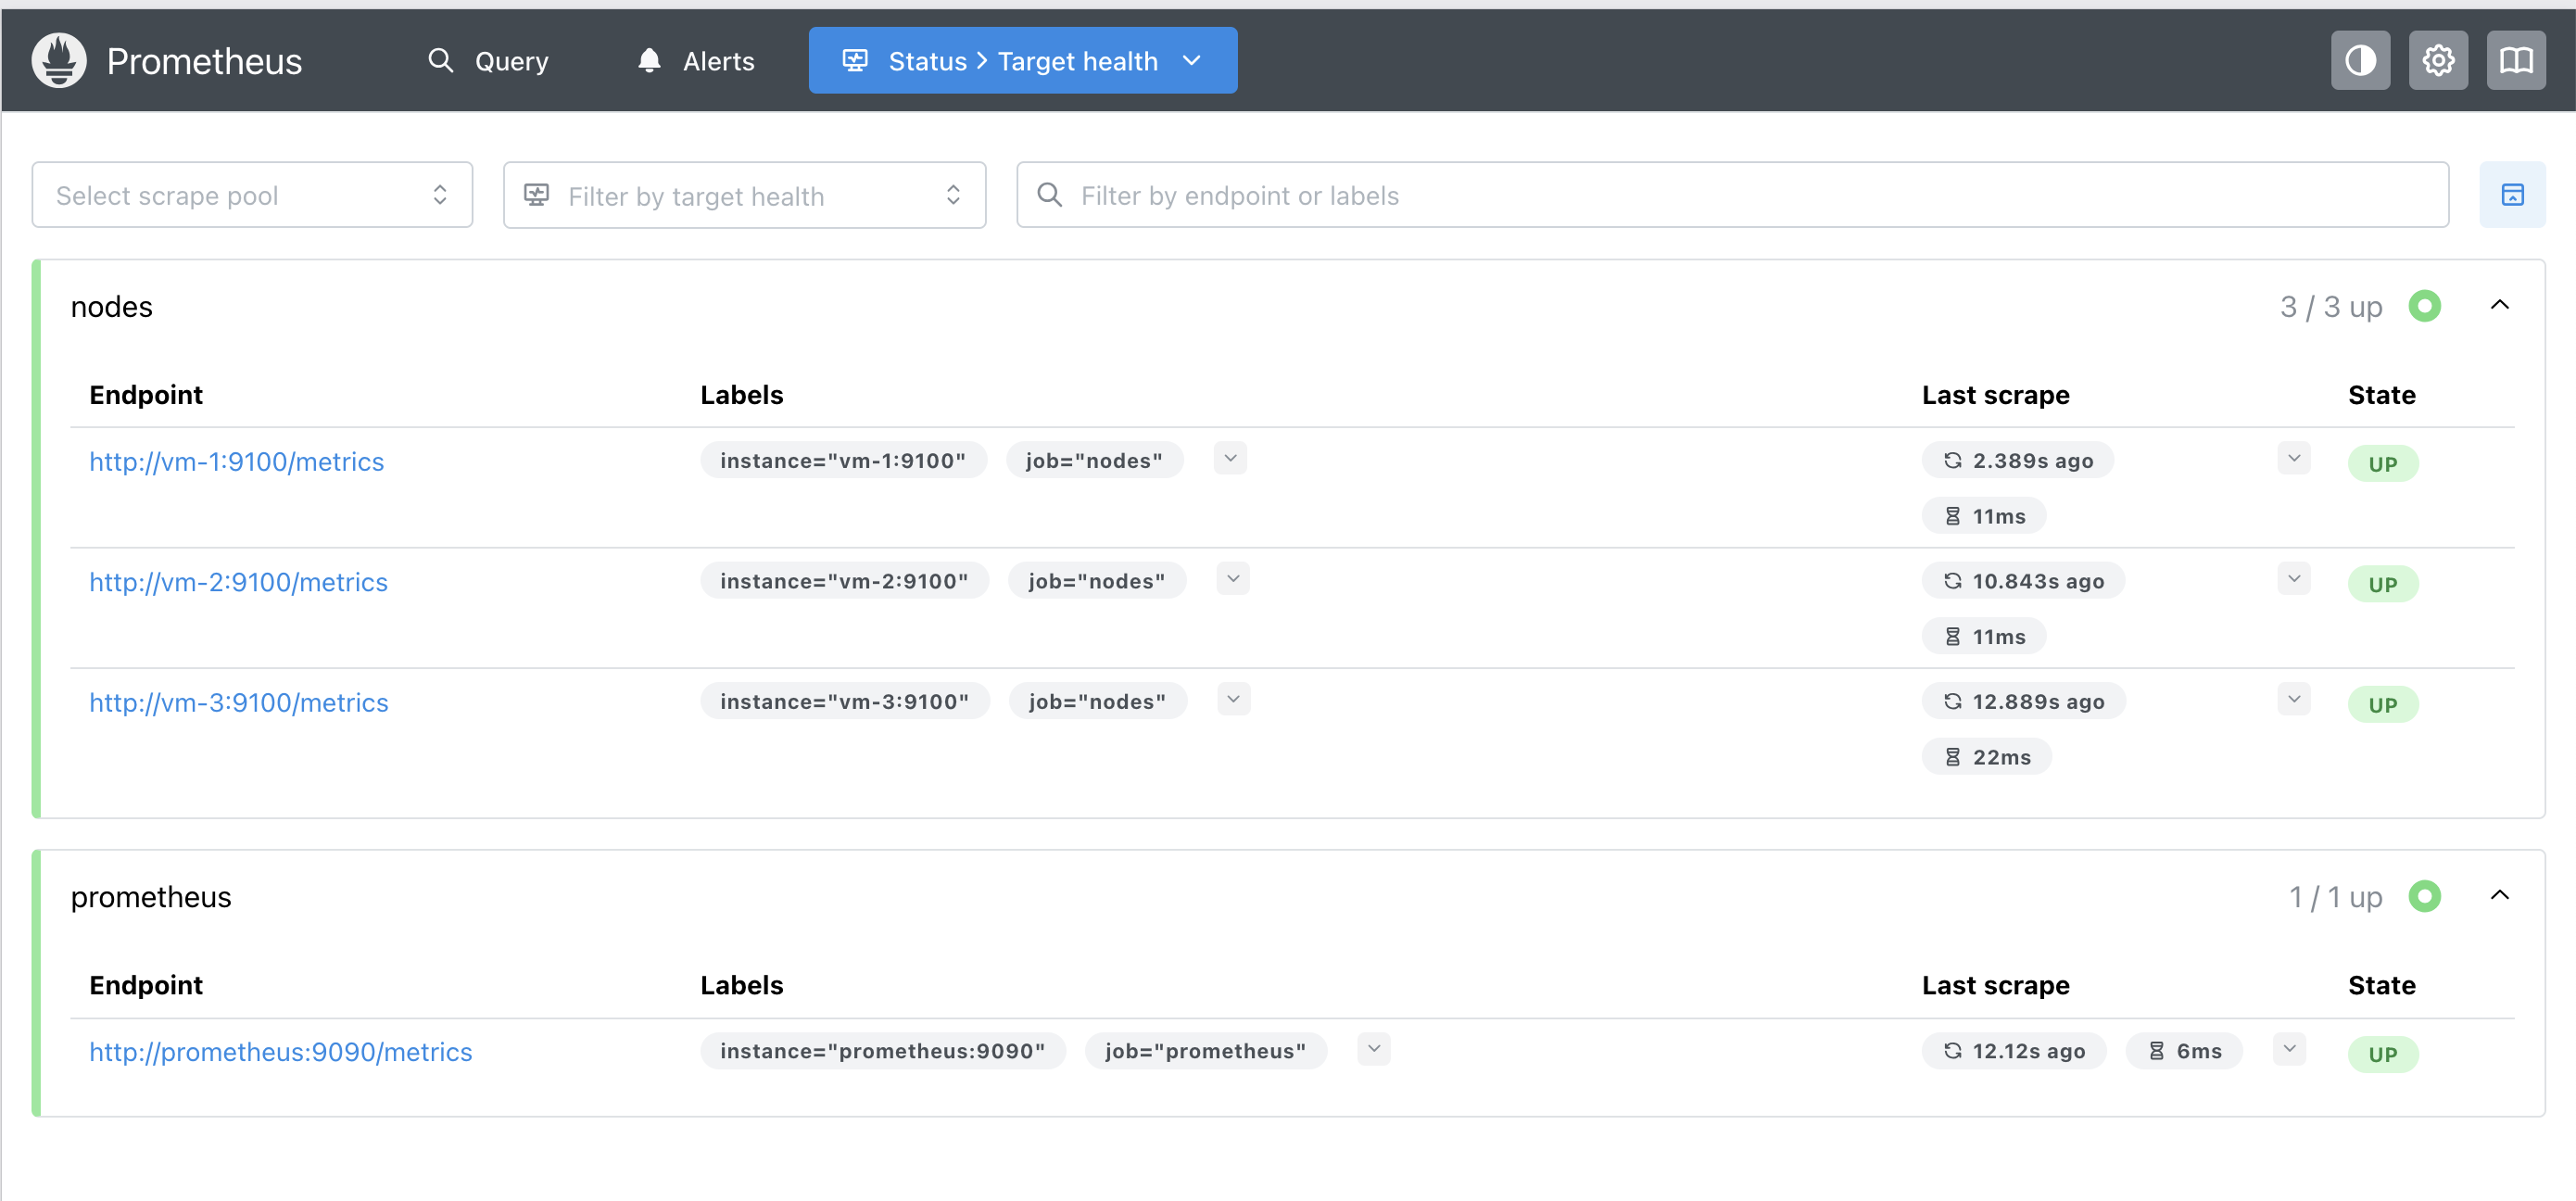Open the prometheus:9090 metrics endpoint link
Screen dimensions: 2576x1201
click(x=280, y=1051)
